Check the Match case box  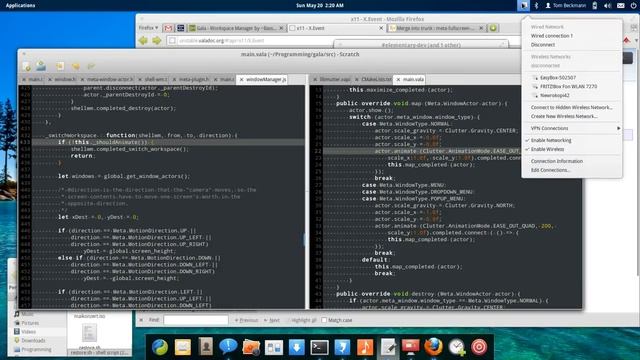click(324, 320)
